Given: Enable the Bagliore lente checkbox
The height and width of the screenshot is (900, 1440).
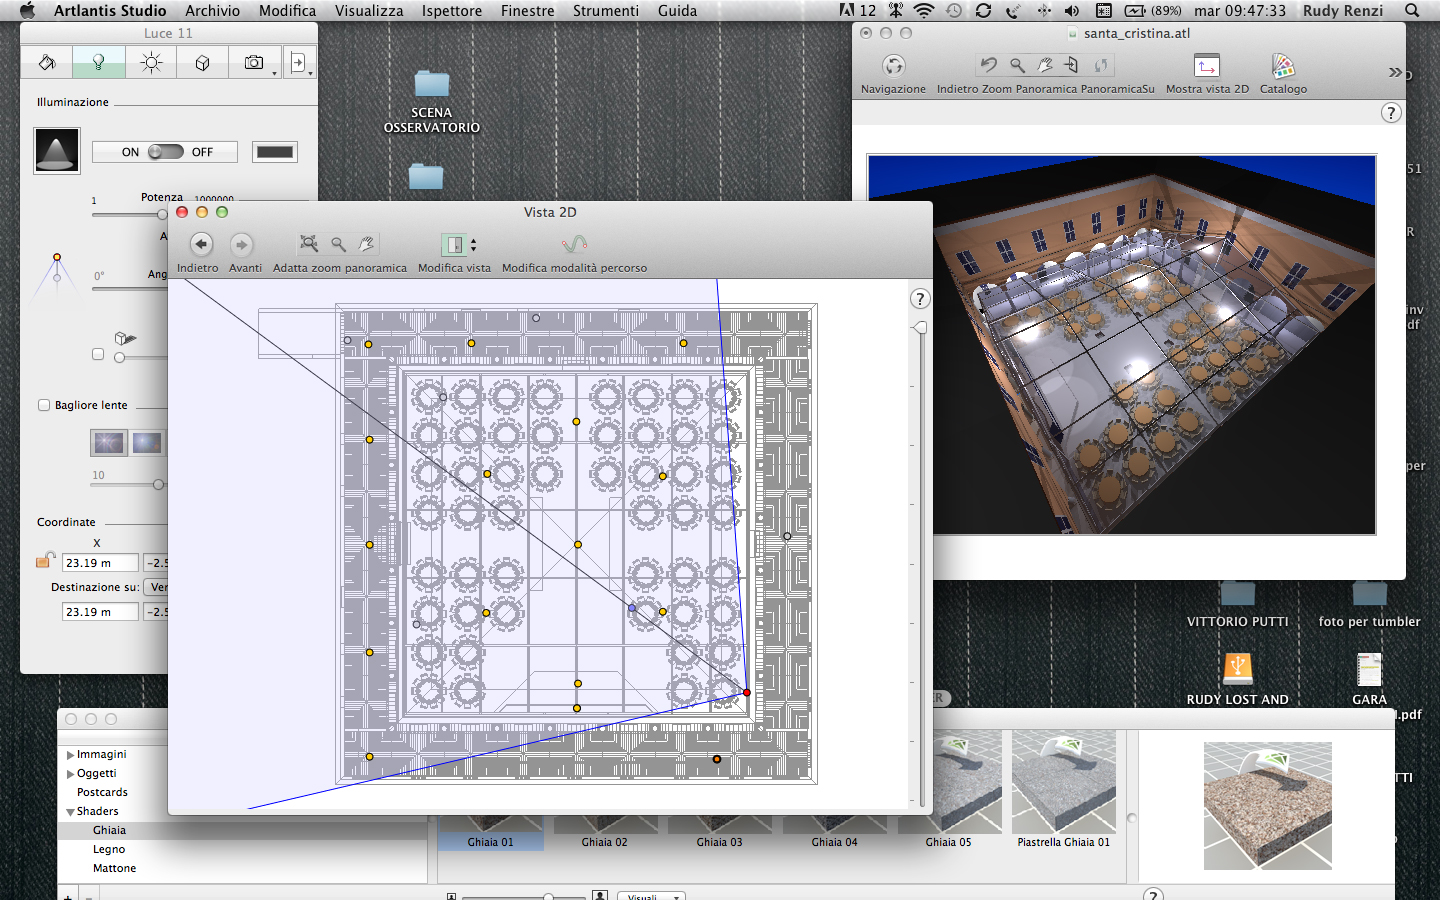Looking at the screenshot, I should point(44,405).
